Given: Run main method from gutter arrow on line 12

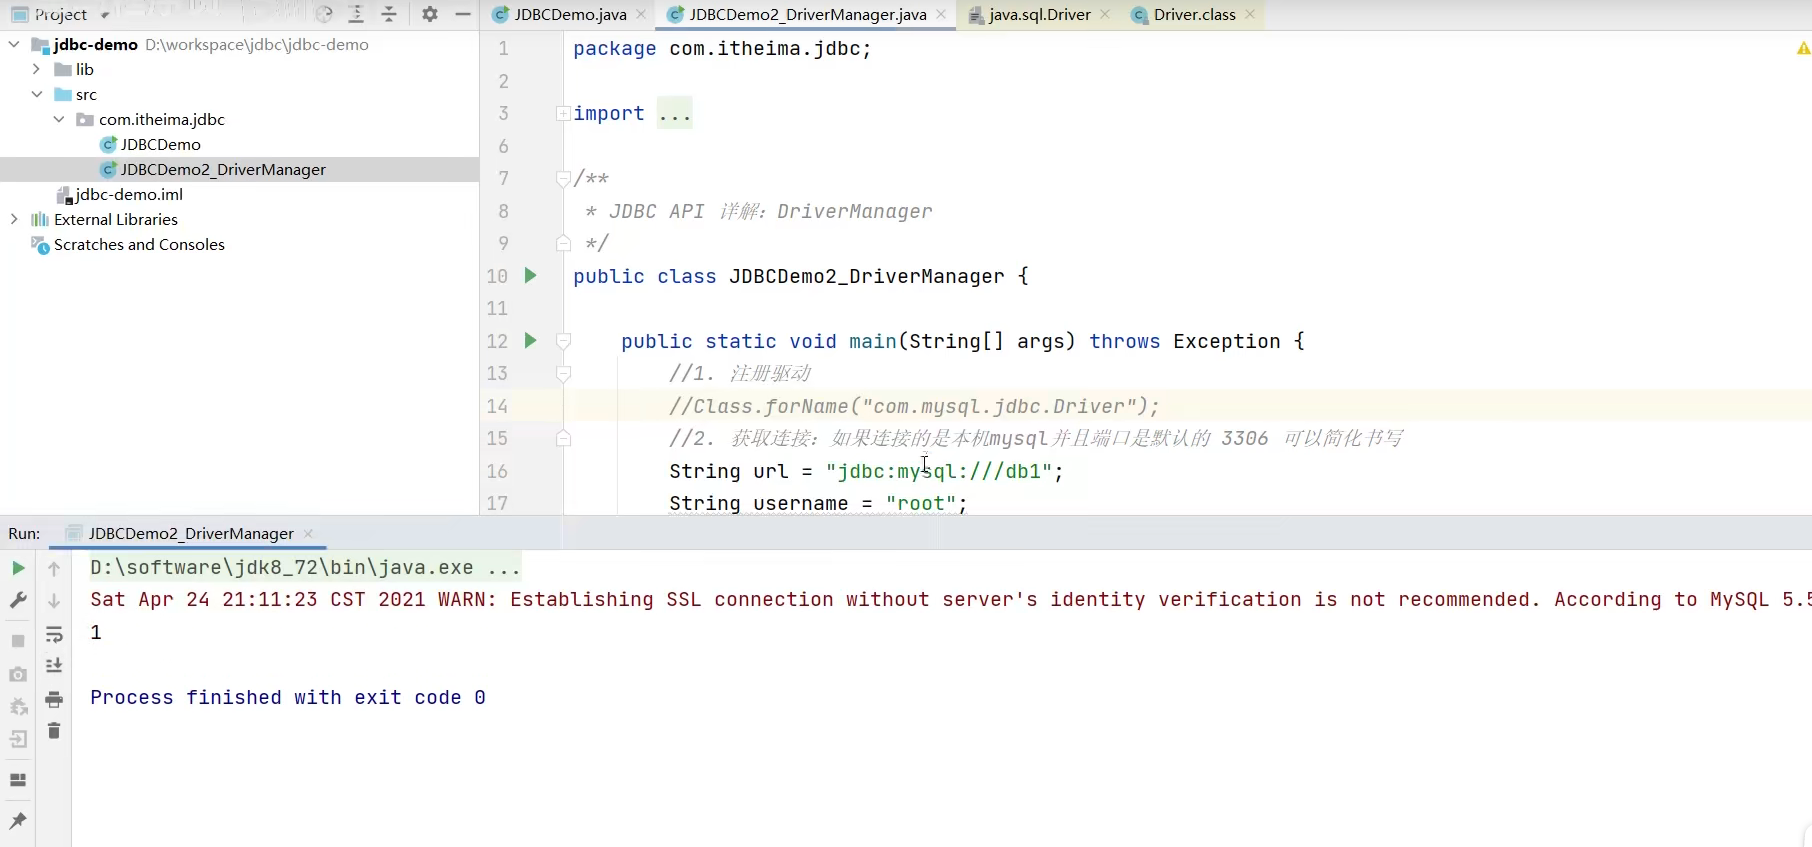Looking at the screenshot, I should (x=531, y=340).
